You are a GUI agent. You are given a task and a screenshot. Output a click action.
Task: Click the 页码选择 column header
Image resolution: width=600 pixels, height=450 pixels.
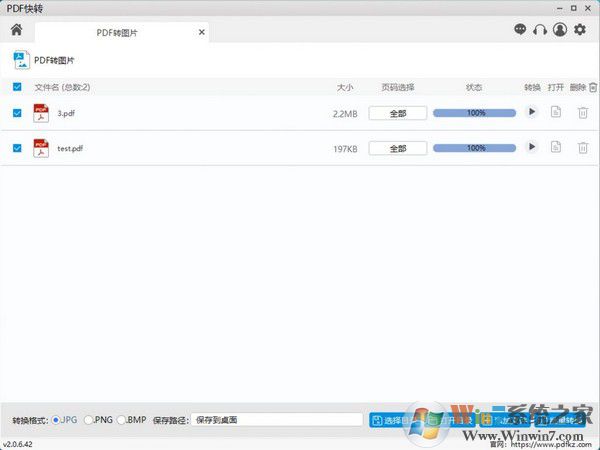(398, 87)
